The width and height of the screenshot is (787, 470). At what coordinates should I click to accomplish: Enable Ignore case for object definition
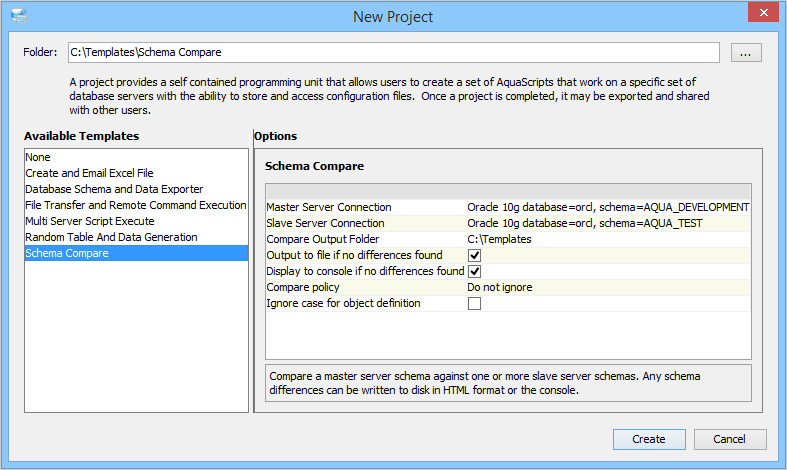point(475,303)
